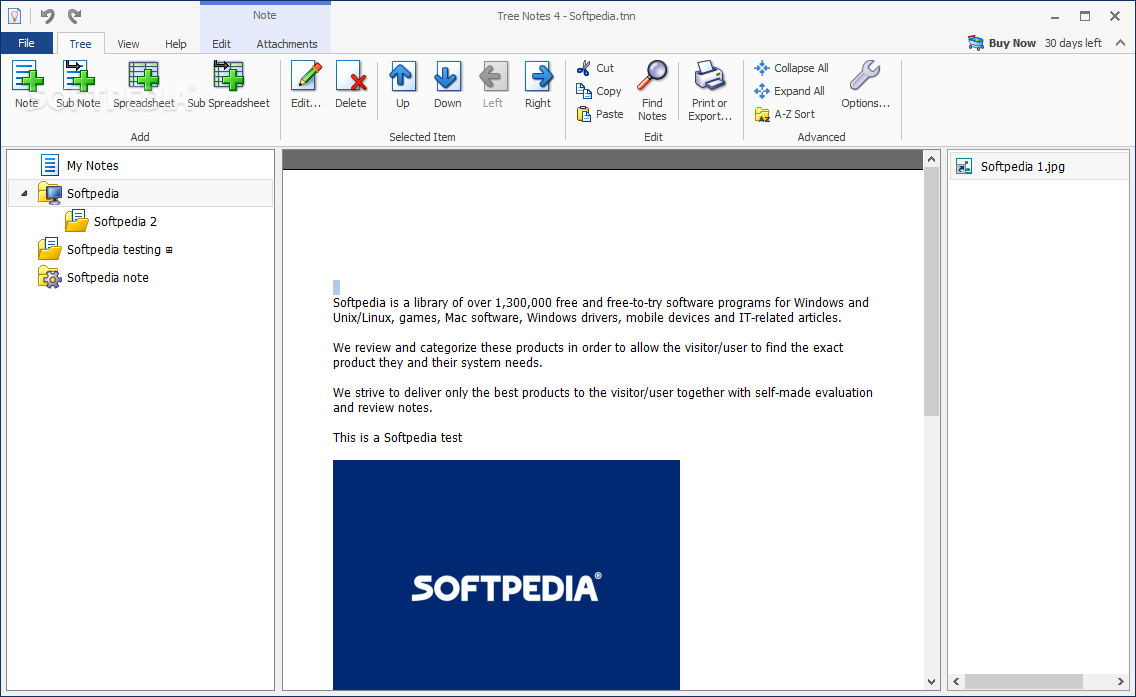
Task: Open the Help tab
Action: pyautogui.click(x=175, y=43)
